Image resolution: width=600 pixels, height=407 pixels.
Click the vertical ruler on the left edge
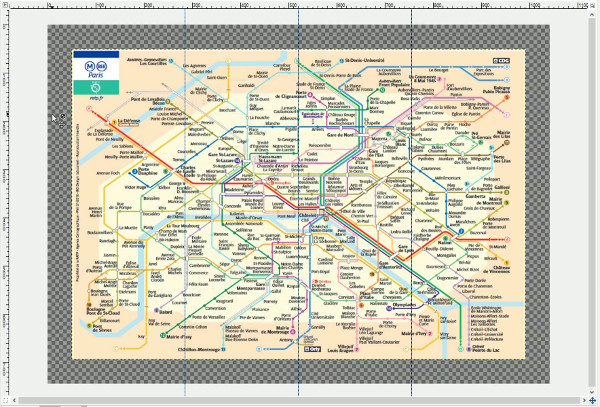[x=5, y=203]
